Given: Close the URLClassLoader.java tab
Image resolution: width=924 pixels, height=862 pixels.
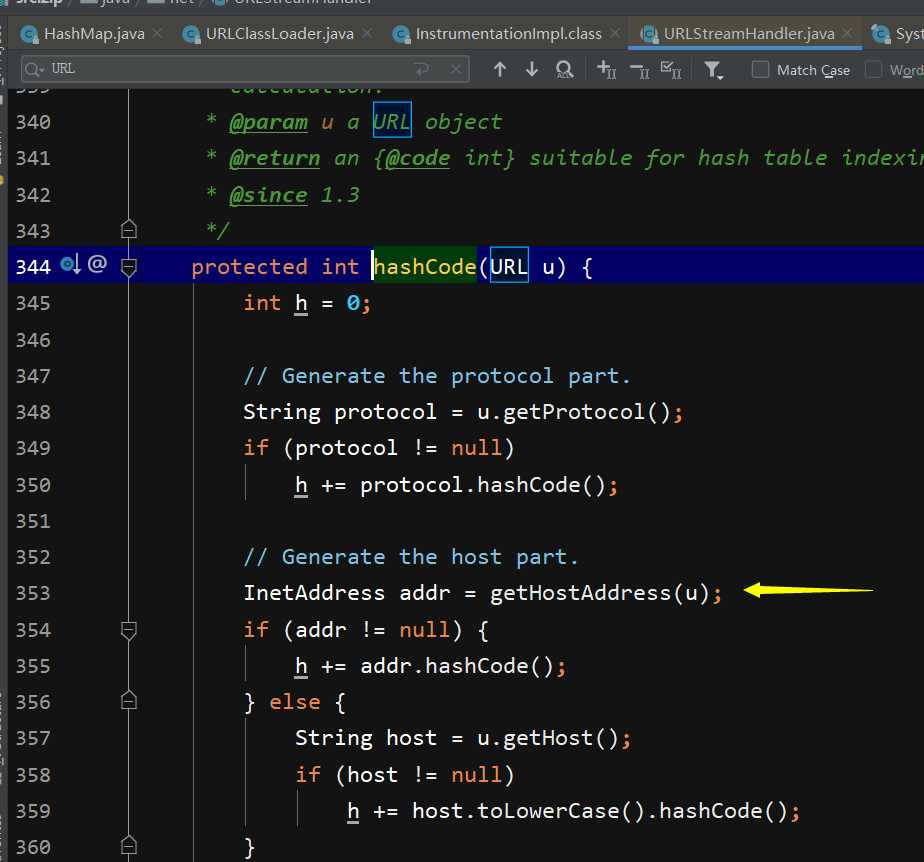Looking at the screenshot, I should (367, 33).
